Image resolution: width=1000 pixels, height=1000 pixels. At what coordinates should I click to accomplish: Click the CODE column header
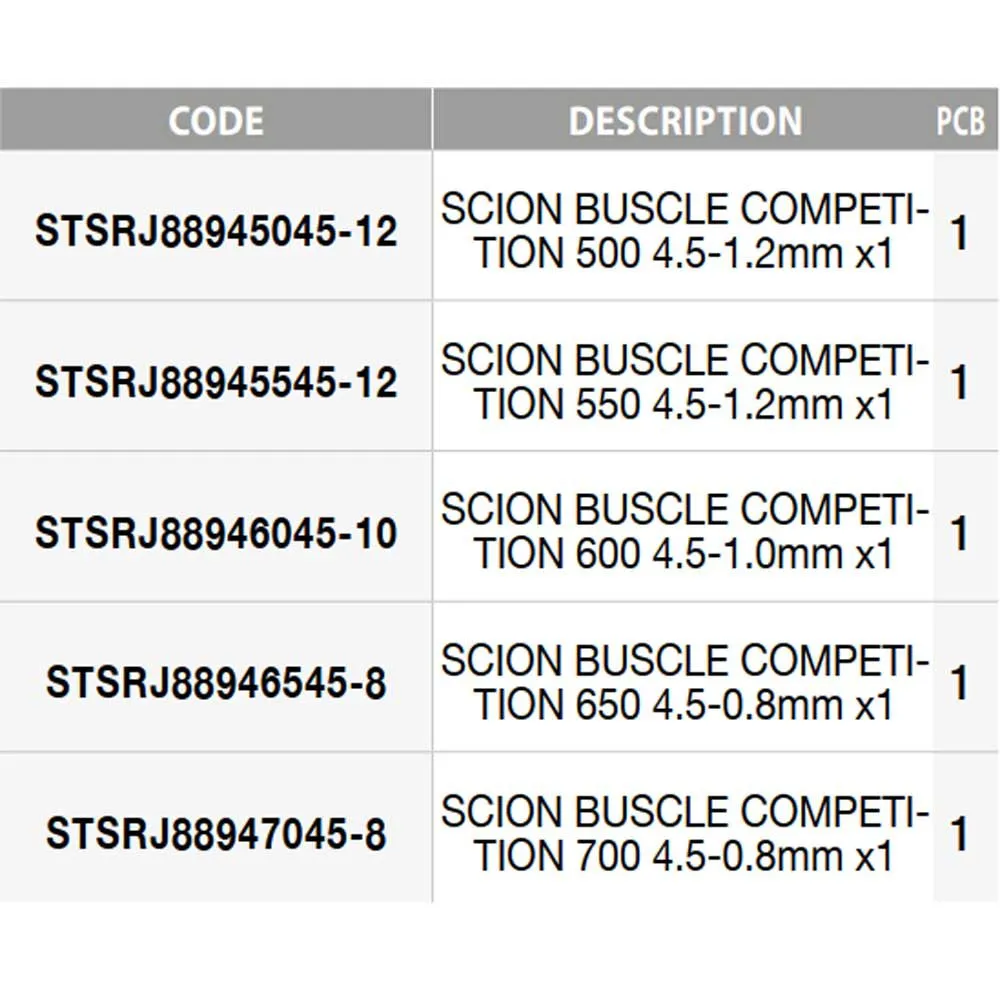click(216, 121)
